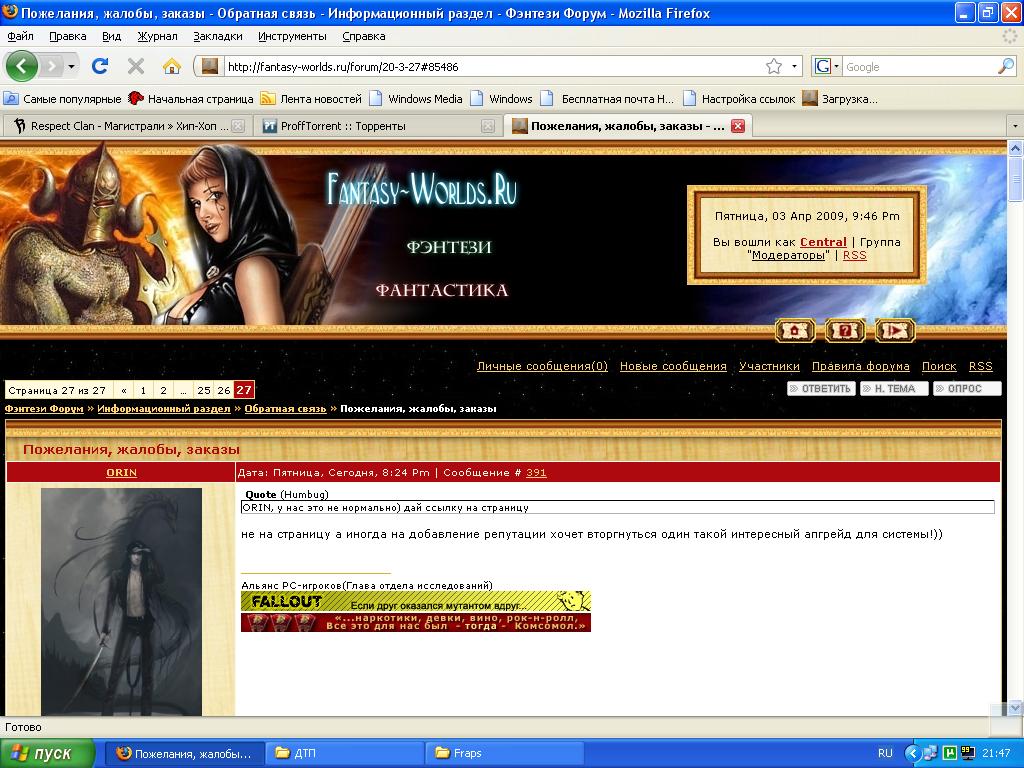Click the green Back navigation arrow
Screen dimensions: 1024x768
point(22,66)
